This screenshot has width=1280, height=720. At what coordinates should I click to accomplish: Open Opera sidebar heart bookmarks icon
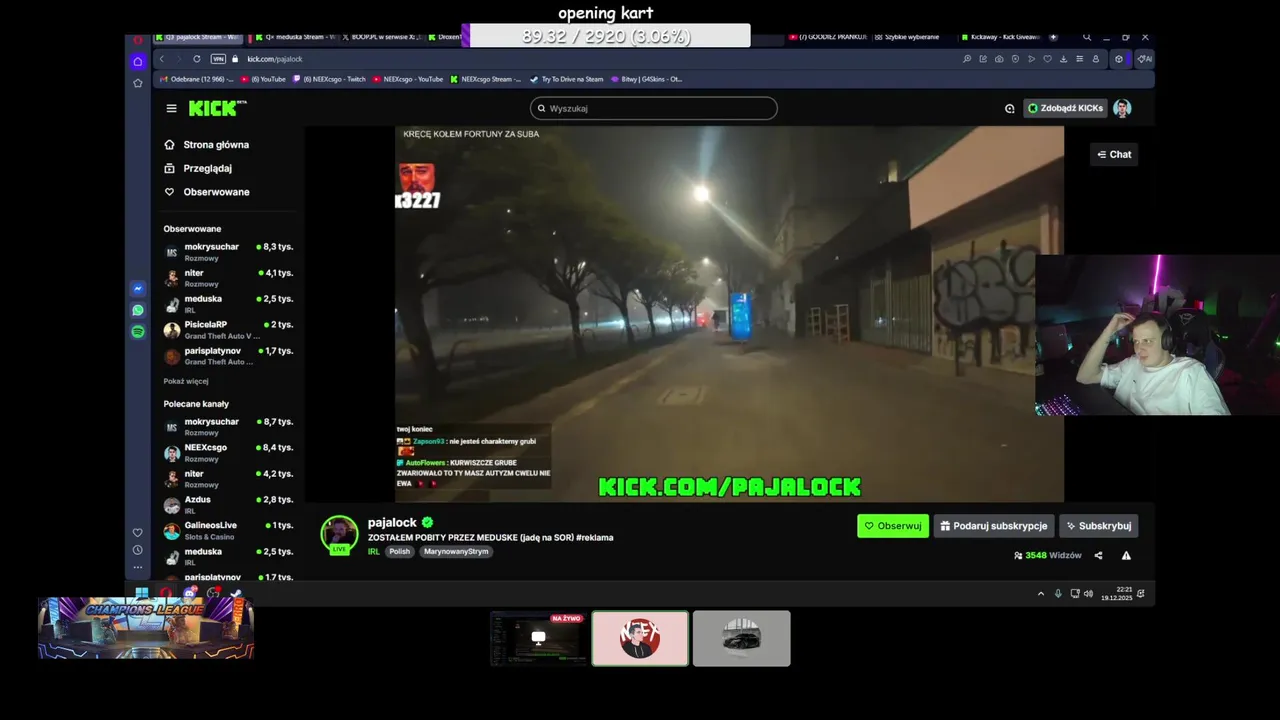138,532
